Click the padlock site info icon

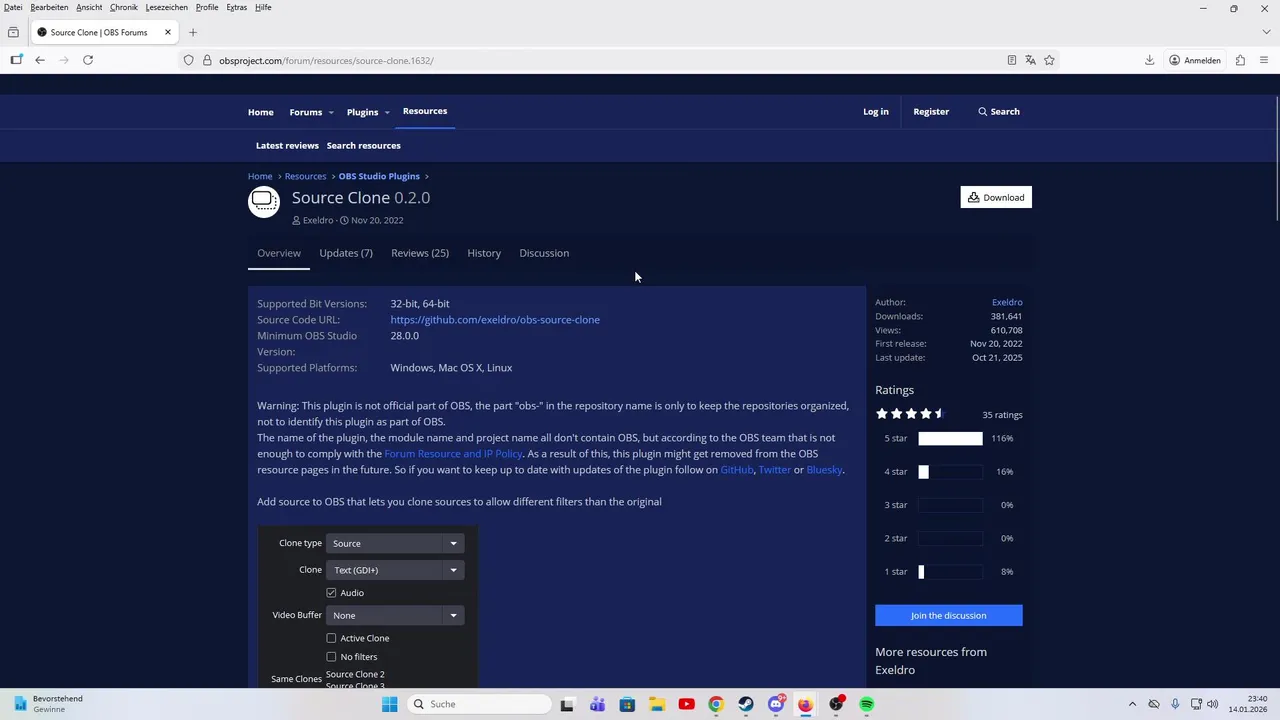207,60
